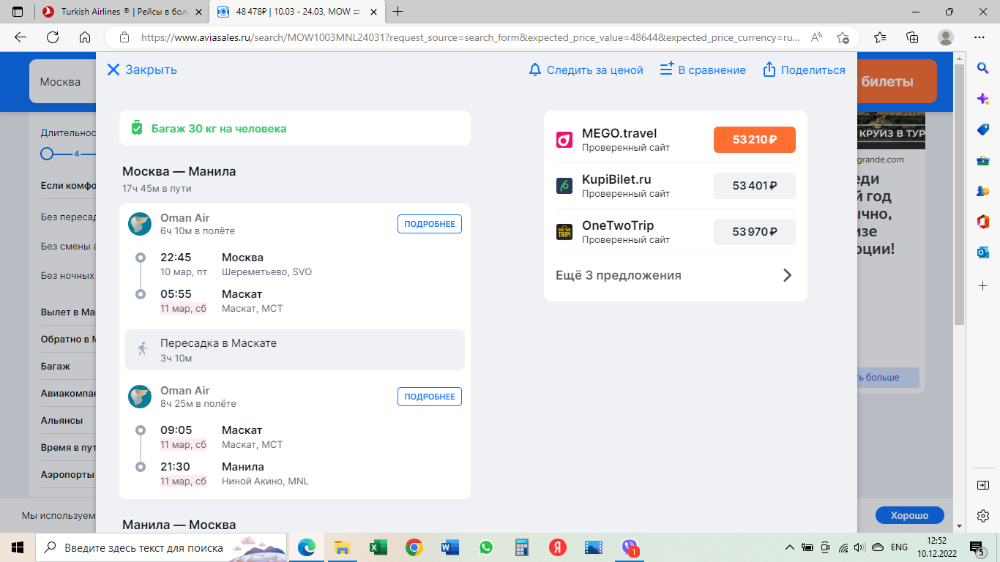Viewport: 1000px width, 562px height.
Task: Select OneTwoTrip price 53 970₽
Action: (x=754, y=232)
